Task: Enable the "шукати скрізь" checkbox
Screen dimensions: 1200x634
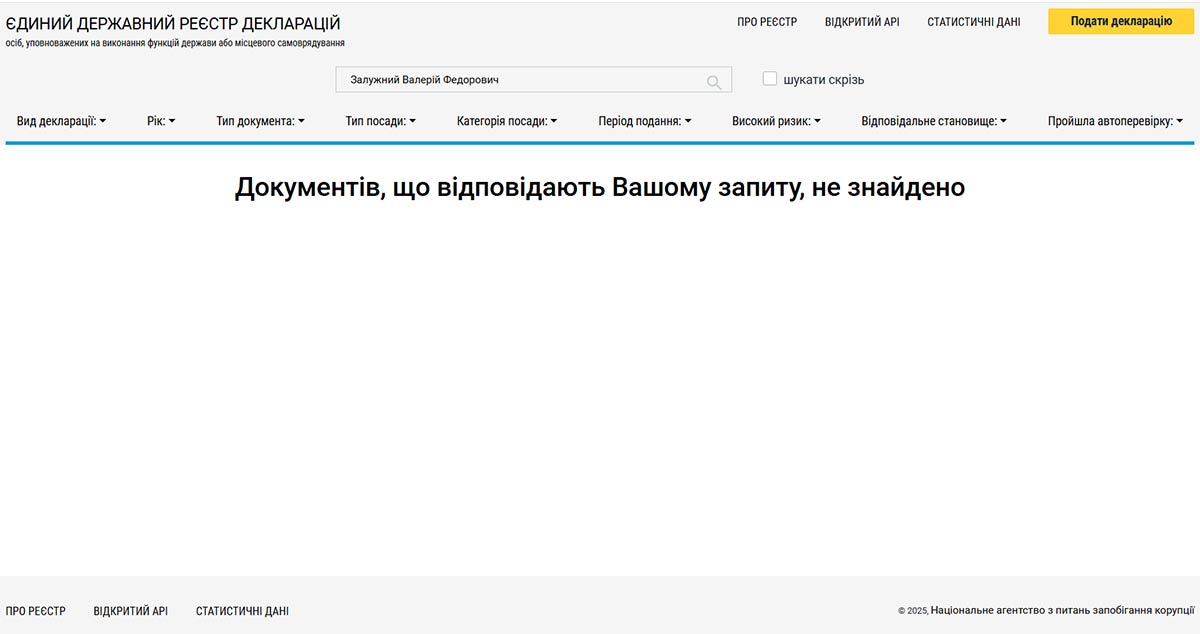Action: (x=770, y=79)
